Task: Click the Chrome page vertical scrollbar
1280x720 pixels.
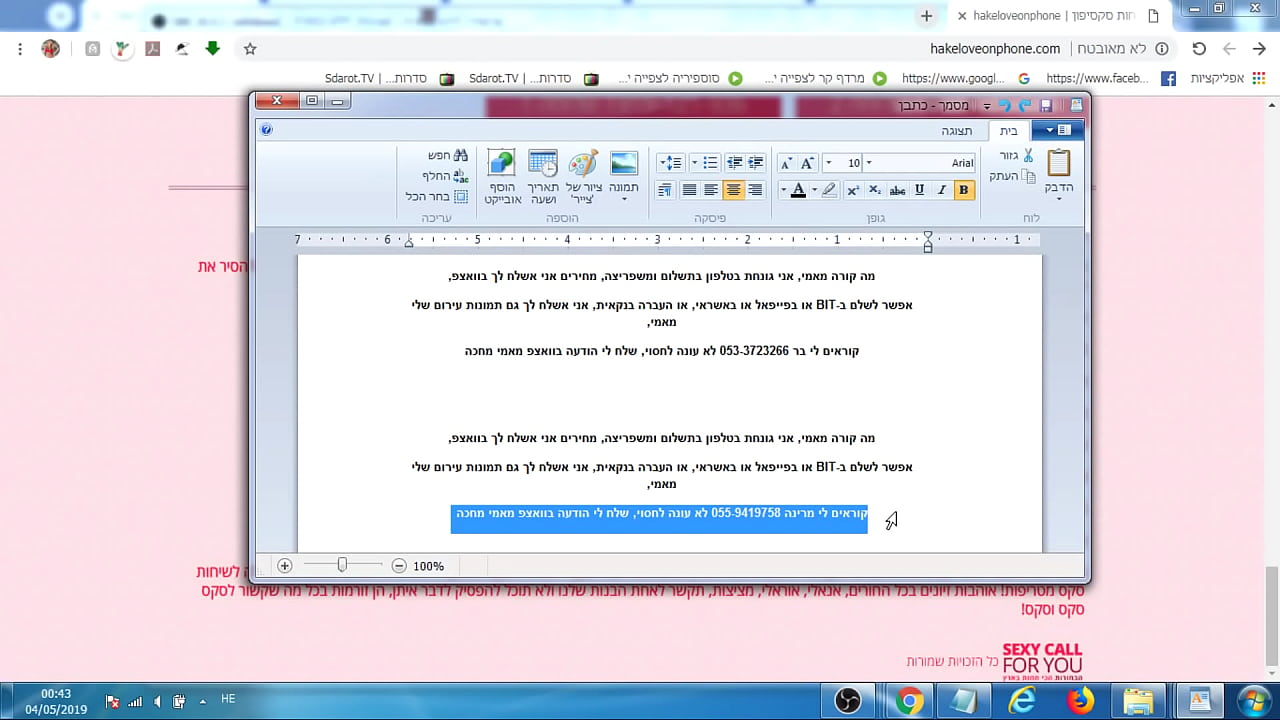Action: (x=1271, y=614)
